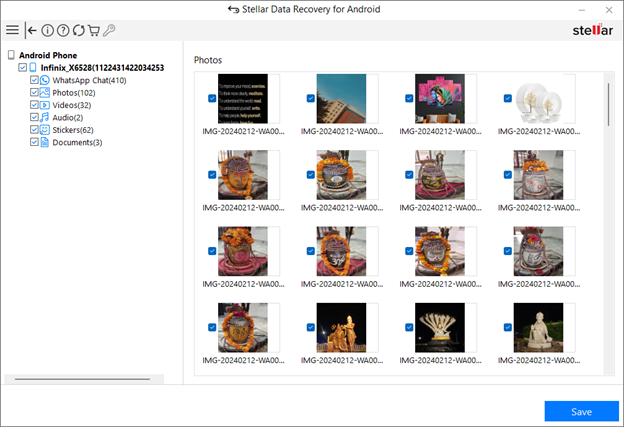624x427 pixels.
Task: Click the help question mark icon
Action: point(63,30)
